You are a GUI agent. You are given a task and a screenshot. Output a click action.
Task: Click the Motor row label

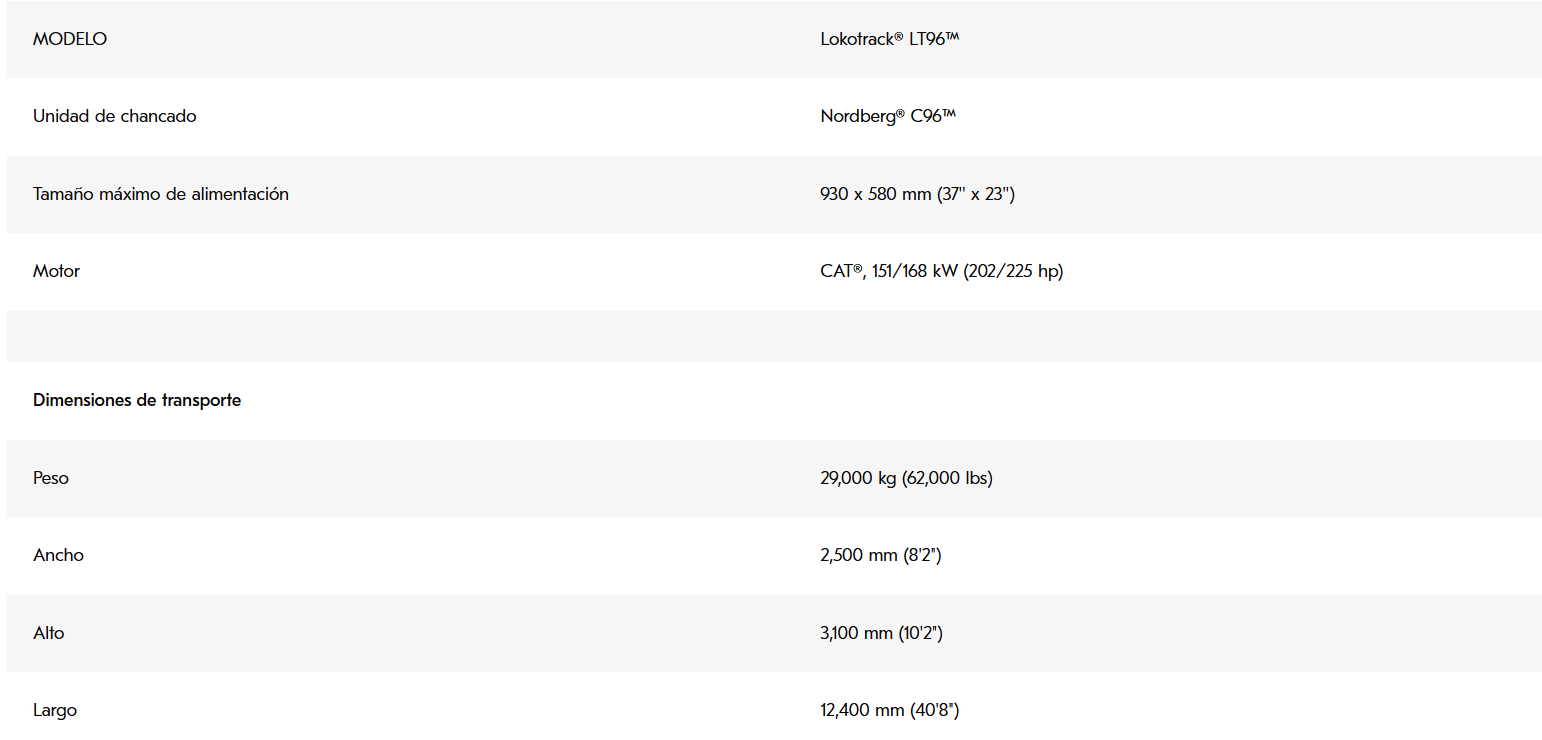pyautogui.click(x=56, y=271)
